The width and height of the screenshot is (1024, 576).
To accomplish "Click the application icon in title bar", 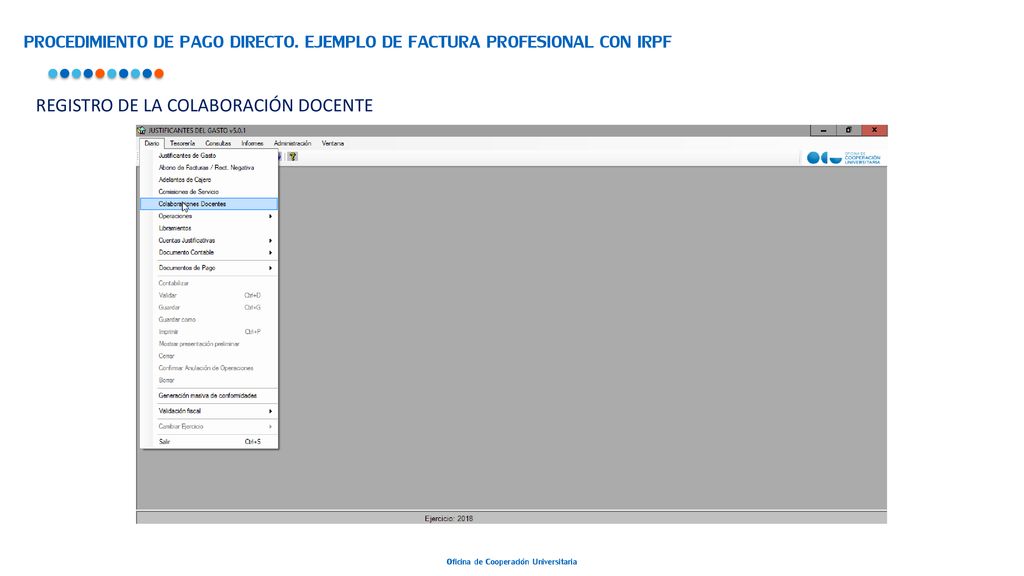I will coord(142,130).
